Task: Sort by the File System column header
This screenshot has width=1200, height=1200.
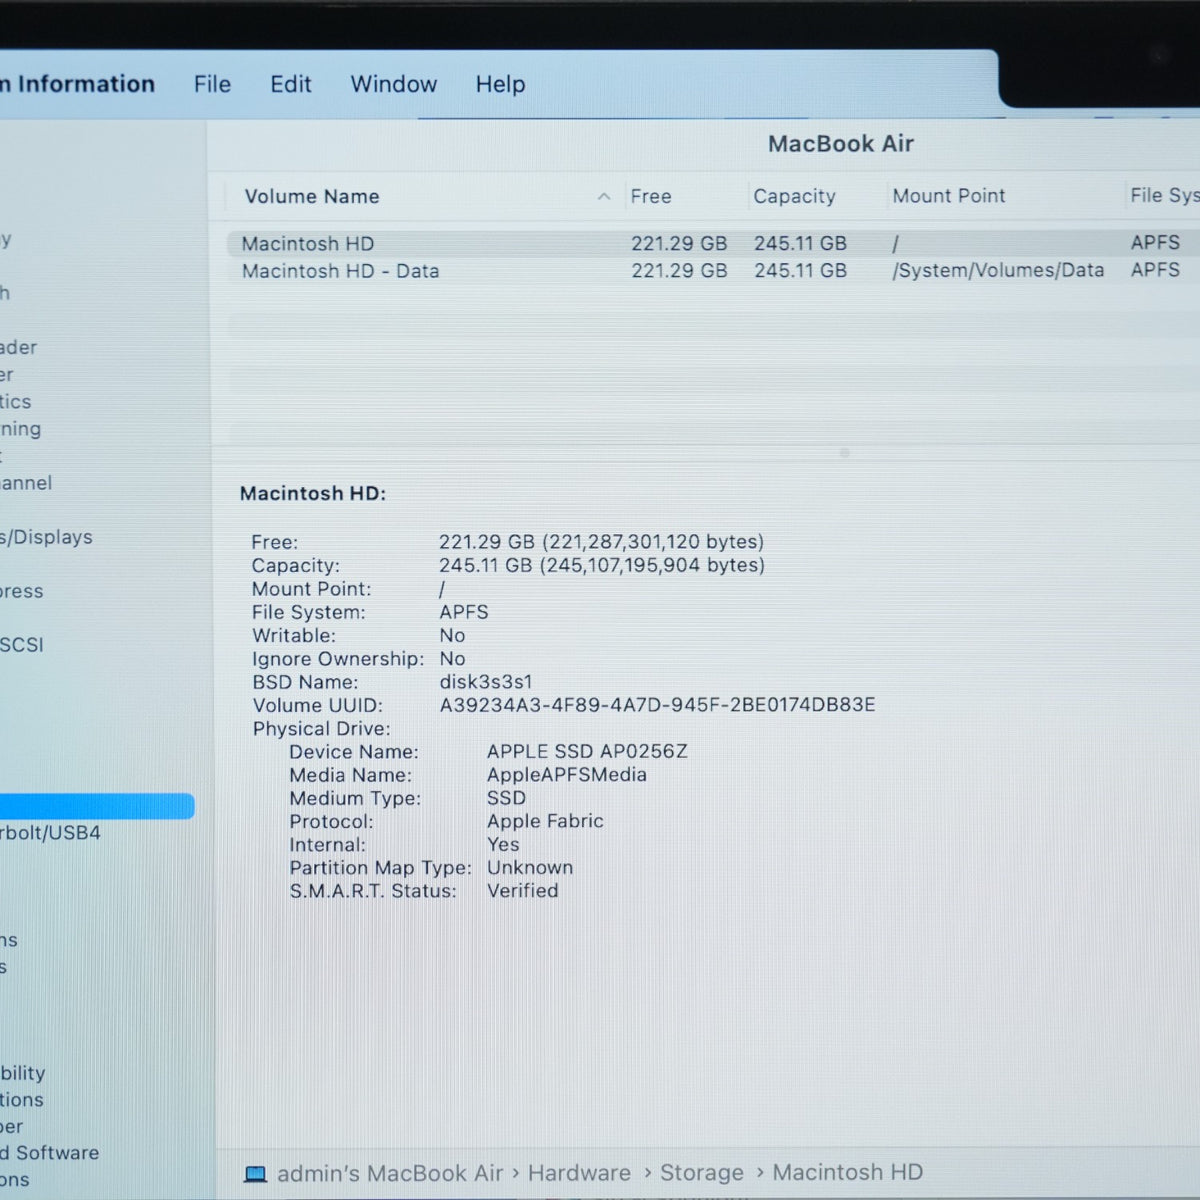Action: point(1164,196)
